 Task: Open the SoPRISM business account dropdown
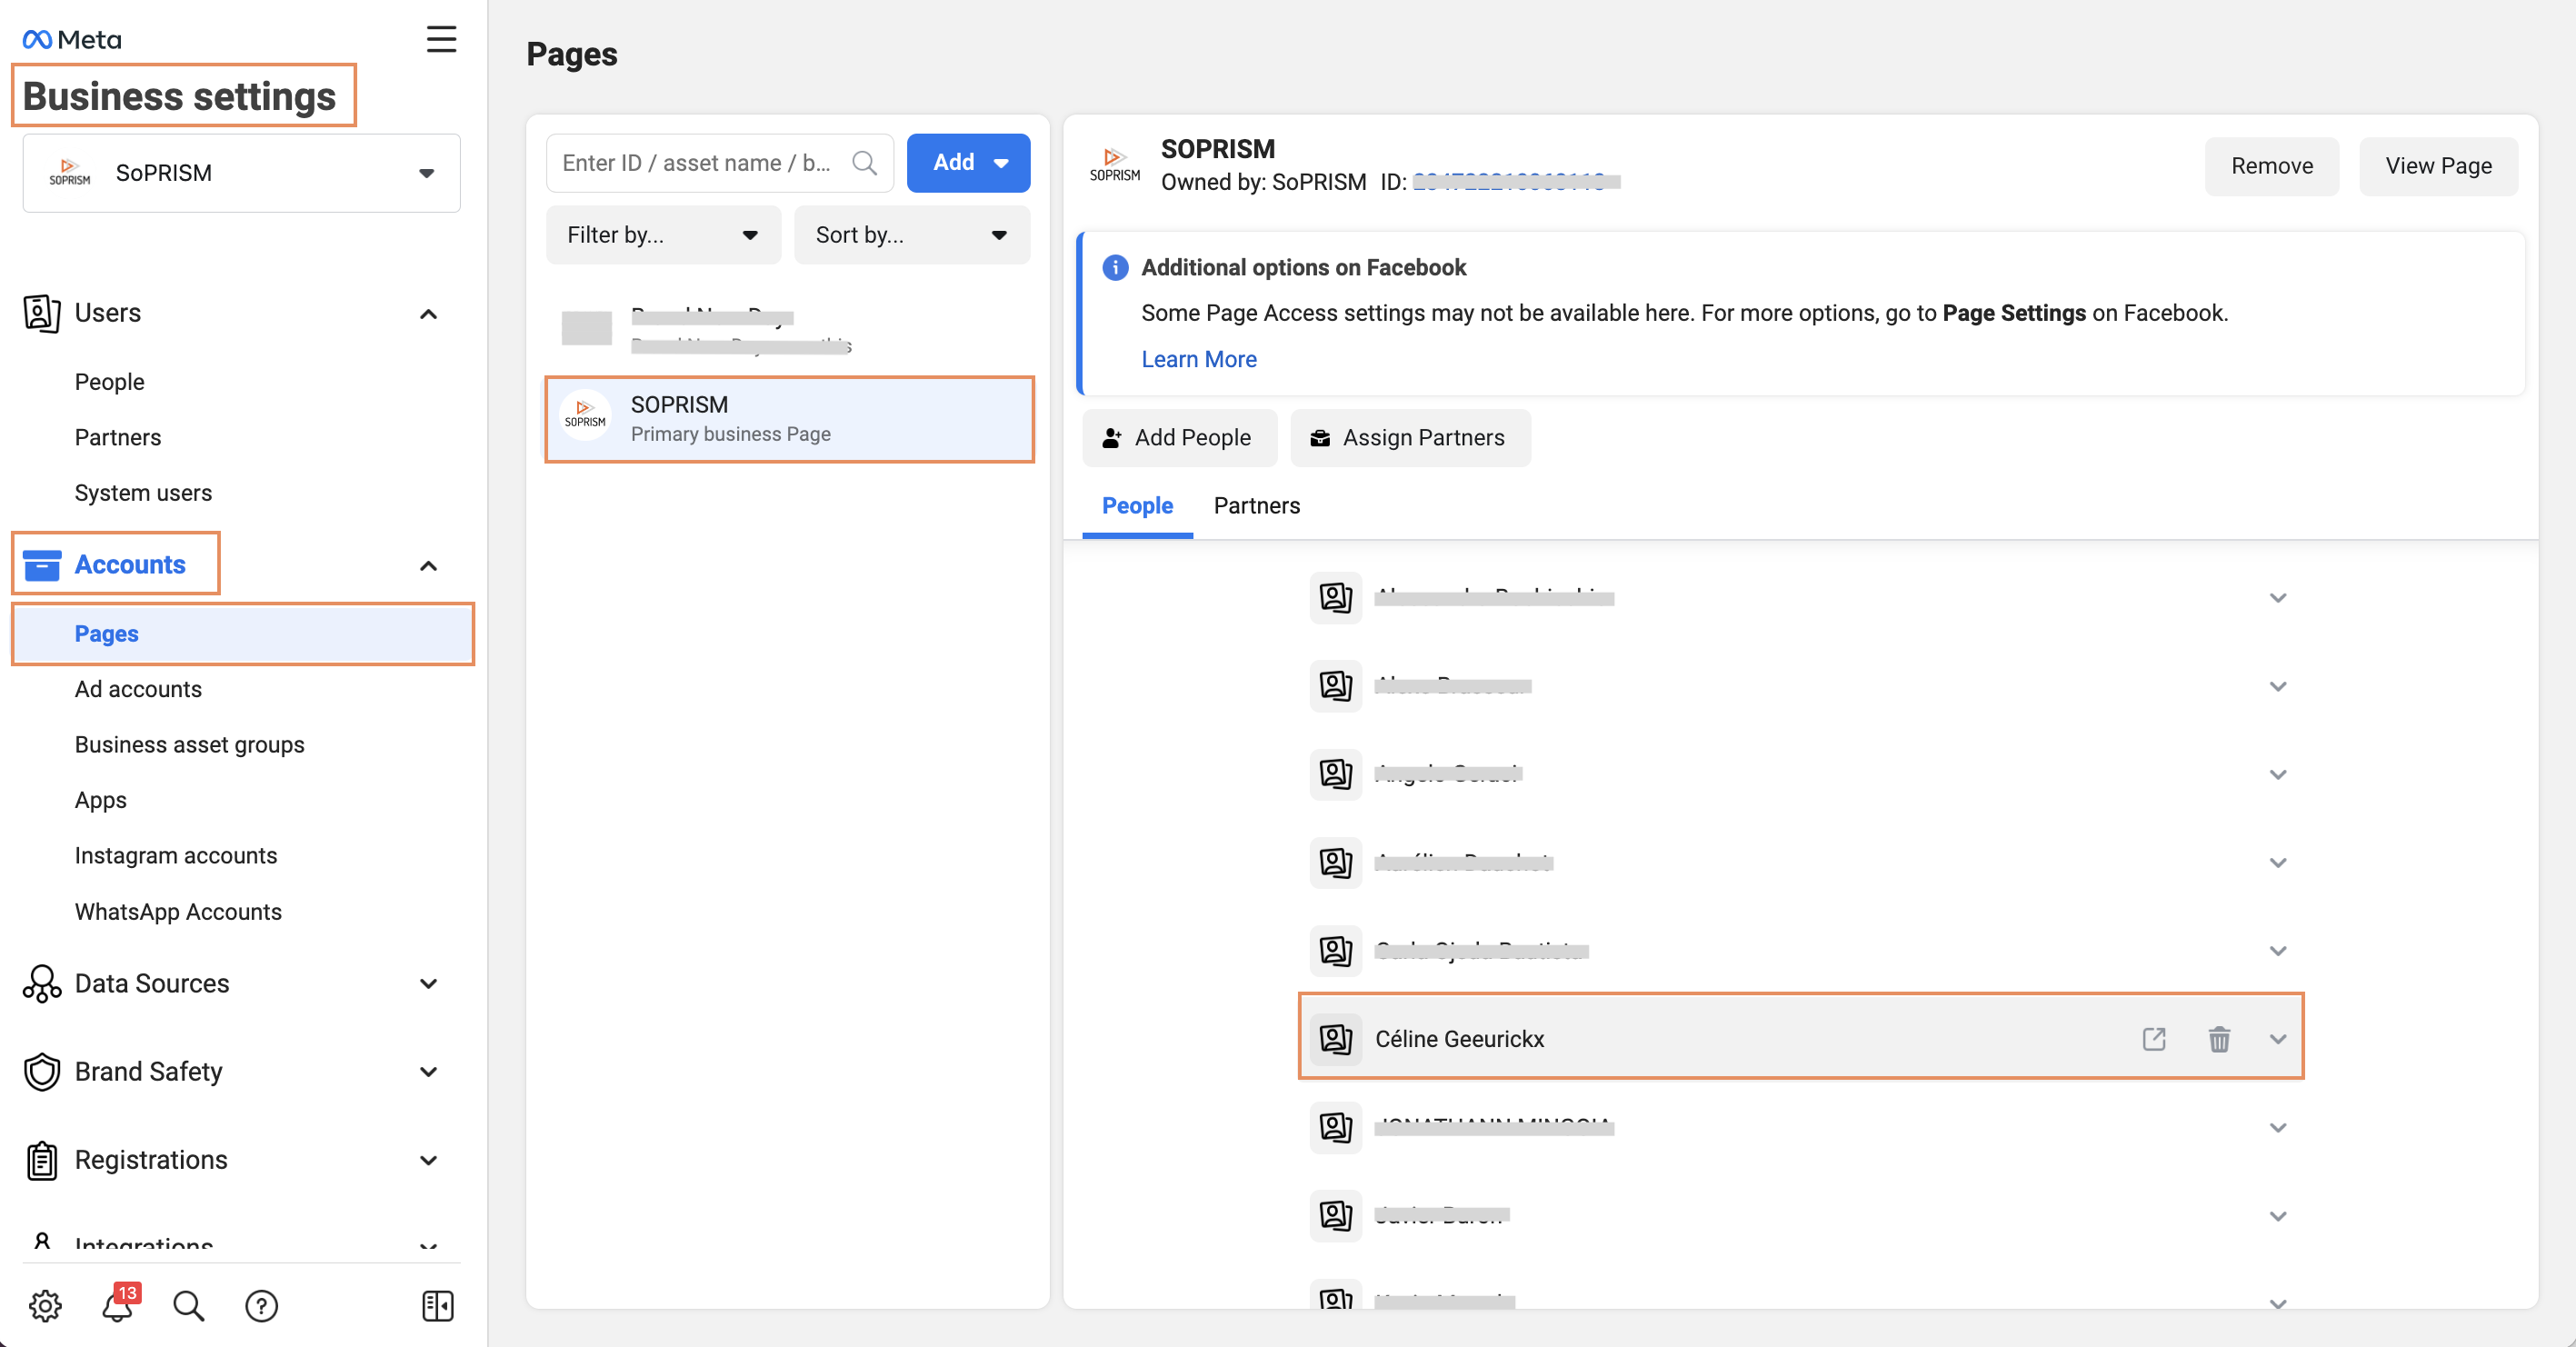point(241,173)
